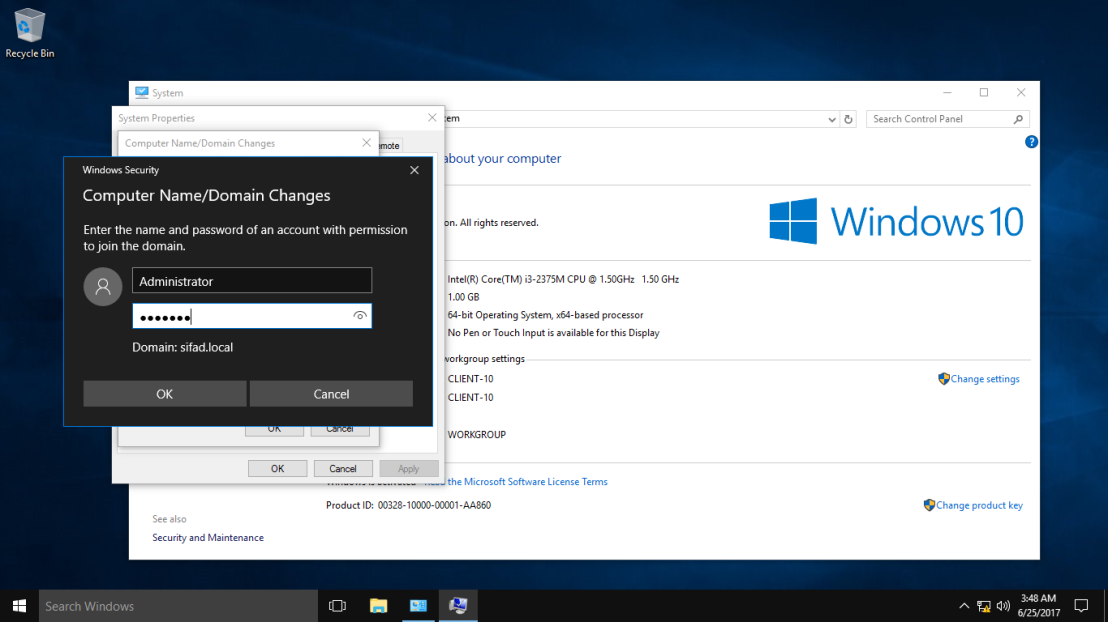The width and height of the screenshot is (1108, 622).
Task: Open the Recycle Bin desktop icon
Action: pyautogui.click(x=29, y=33)
